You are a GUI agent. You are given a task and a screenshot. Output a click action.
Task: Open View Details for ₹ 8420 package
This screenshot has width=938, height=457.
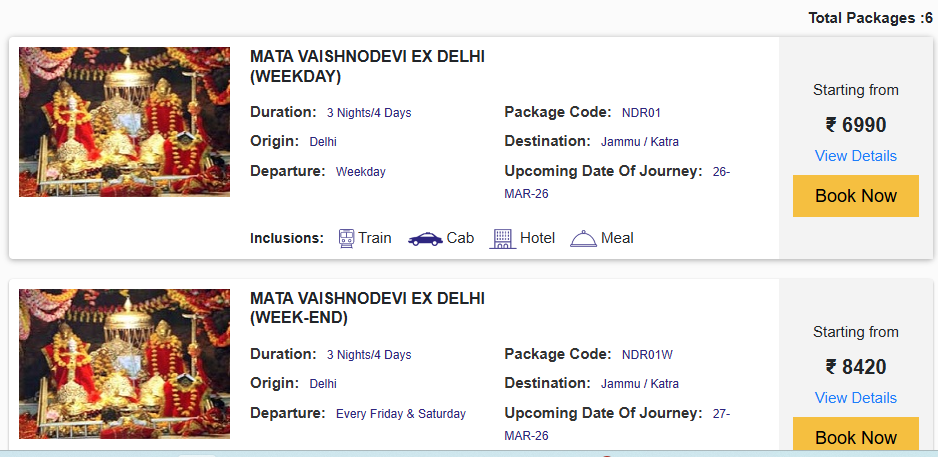tap(855, 398)
